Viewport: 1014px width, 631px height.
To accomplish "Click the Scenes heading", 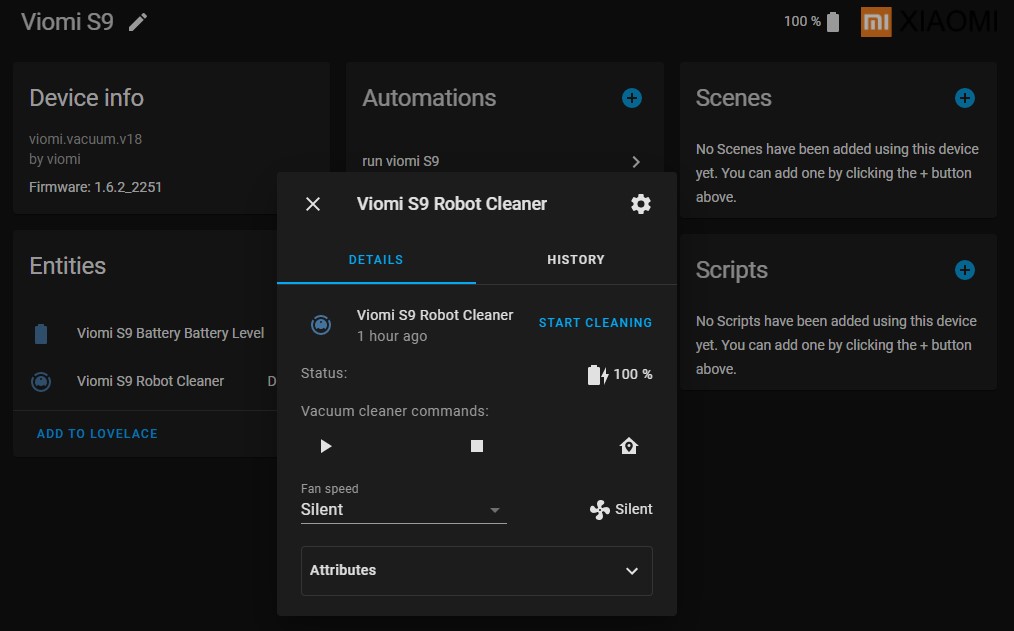I will (733, 98).
